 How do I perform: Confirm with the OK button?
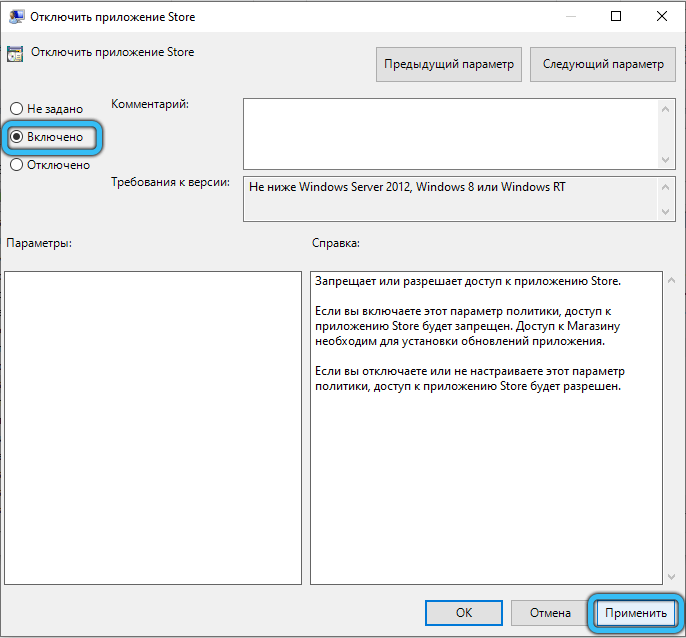(464, 613)
